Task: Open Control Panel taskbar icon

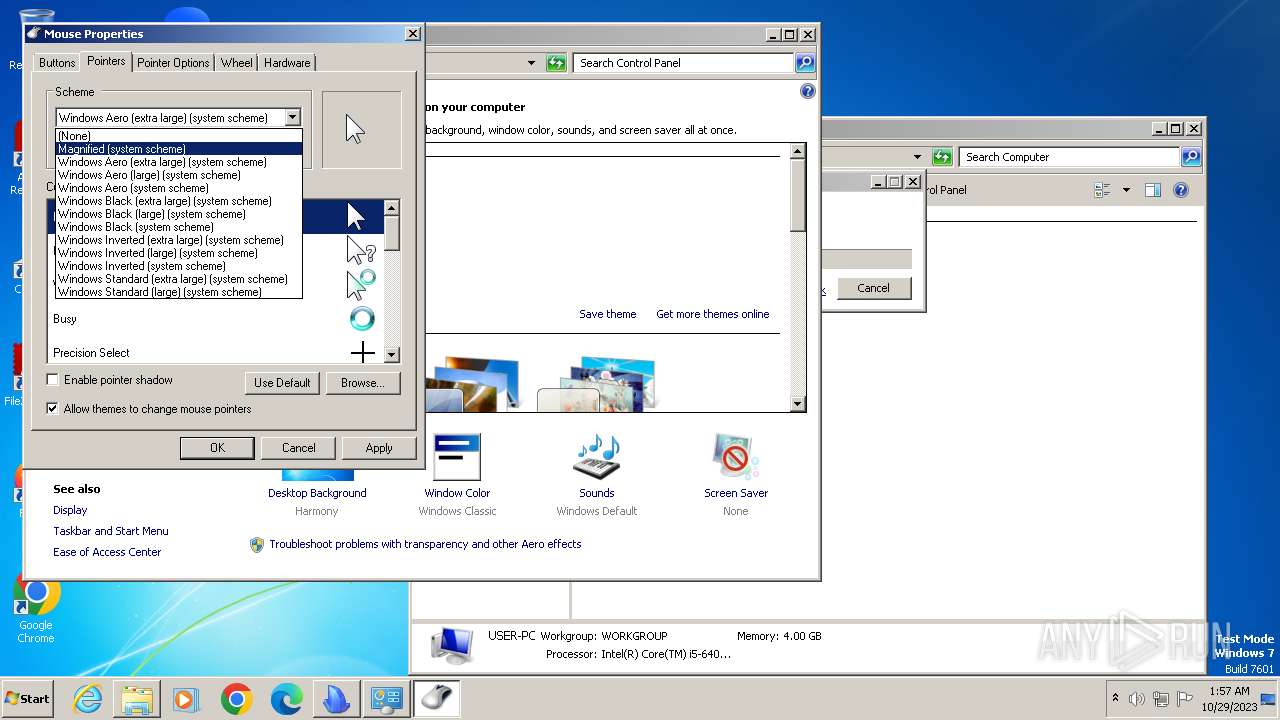Action: 385,699
